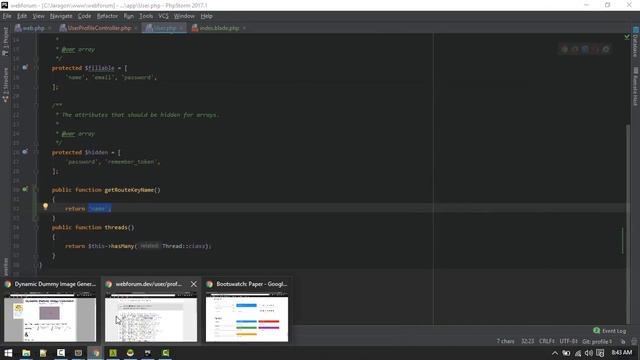Open the Event Log tool window

(x=609, y=331)
